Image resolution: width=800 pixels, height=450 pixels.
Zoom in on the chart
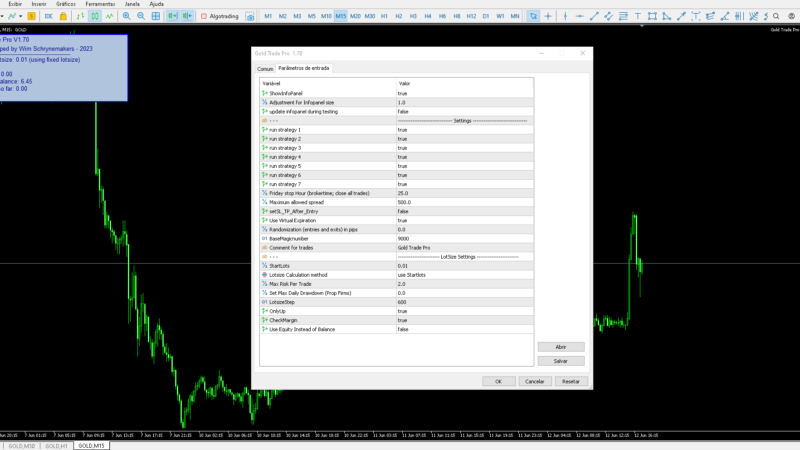127,16
